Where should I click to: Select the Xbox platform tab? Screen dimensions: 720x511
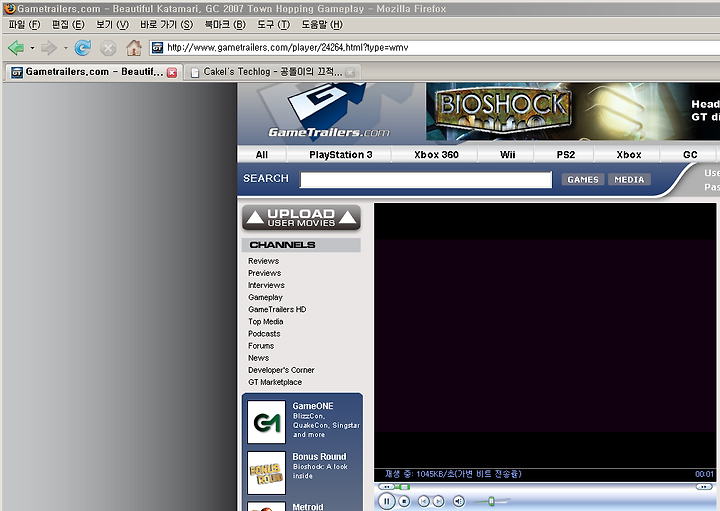629,155
